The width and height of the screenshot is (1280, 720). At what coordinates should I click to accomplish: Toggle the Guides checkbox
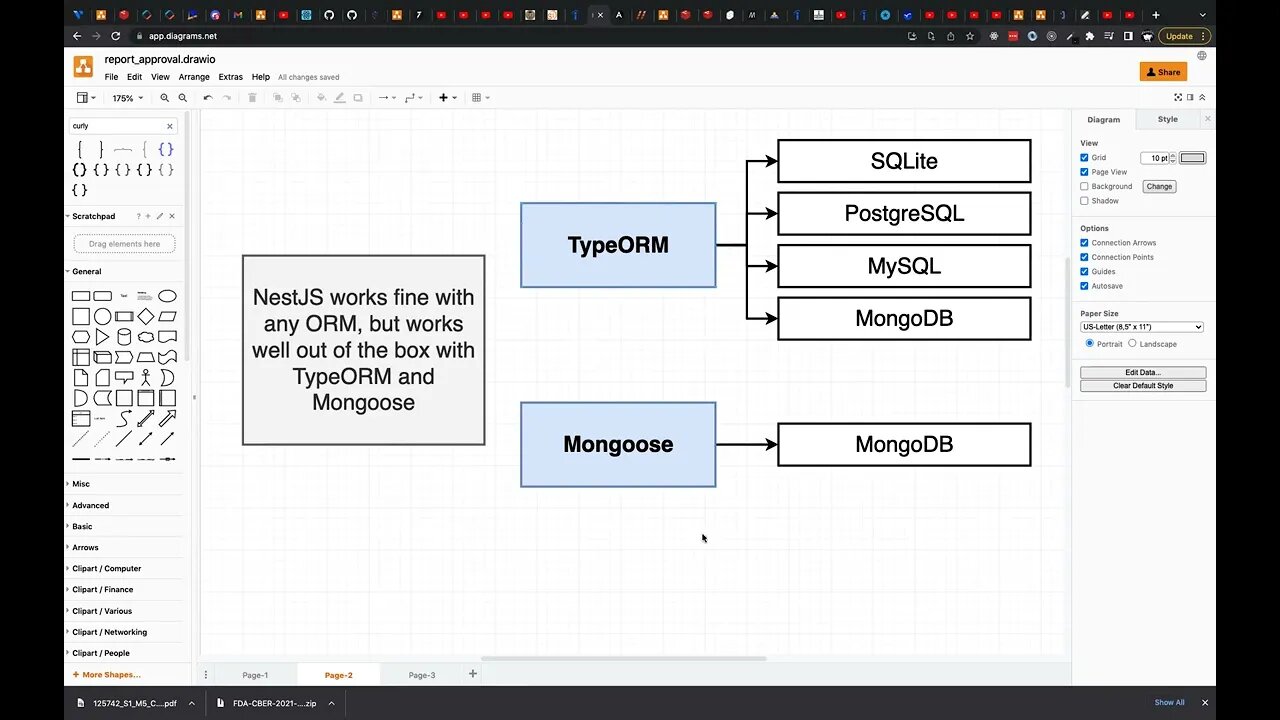(x=1084, y=272)
